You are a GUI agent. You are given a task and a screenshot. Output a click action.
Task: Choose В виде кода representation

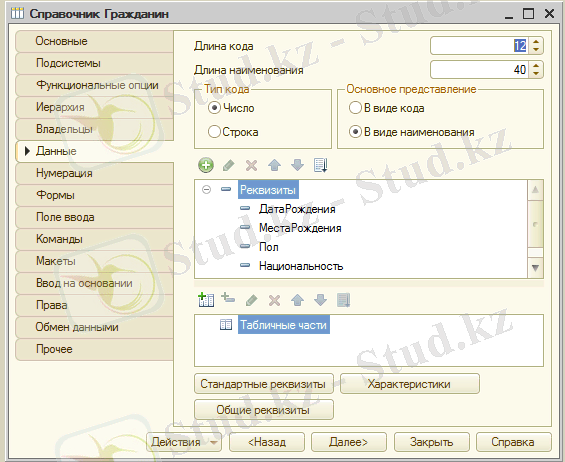tap(355, 108)
